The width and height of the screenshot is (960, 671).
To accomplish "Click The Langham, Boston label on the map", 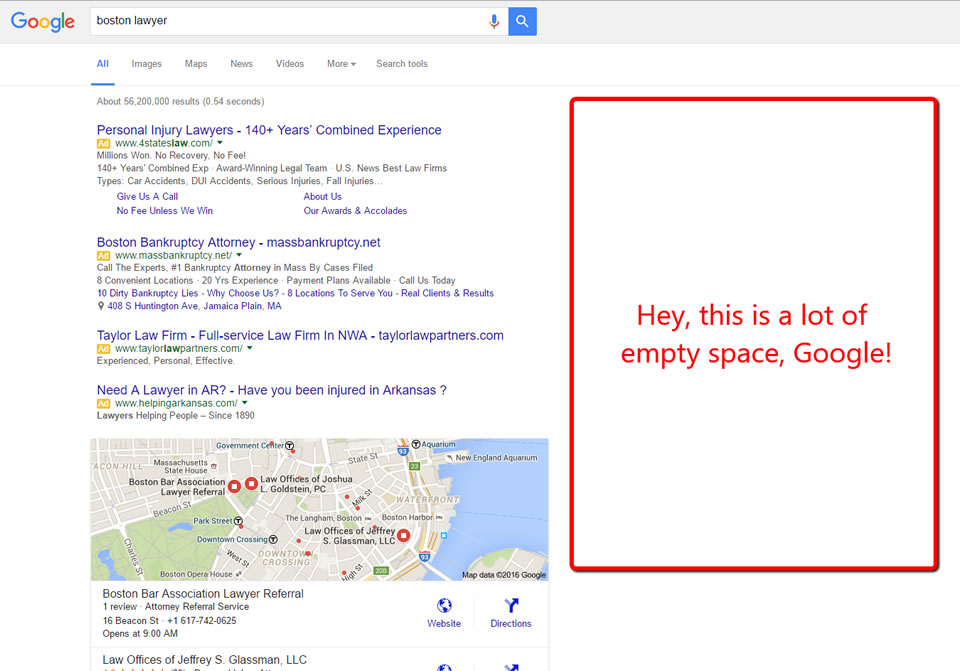I will 324,518.
